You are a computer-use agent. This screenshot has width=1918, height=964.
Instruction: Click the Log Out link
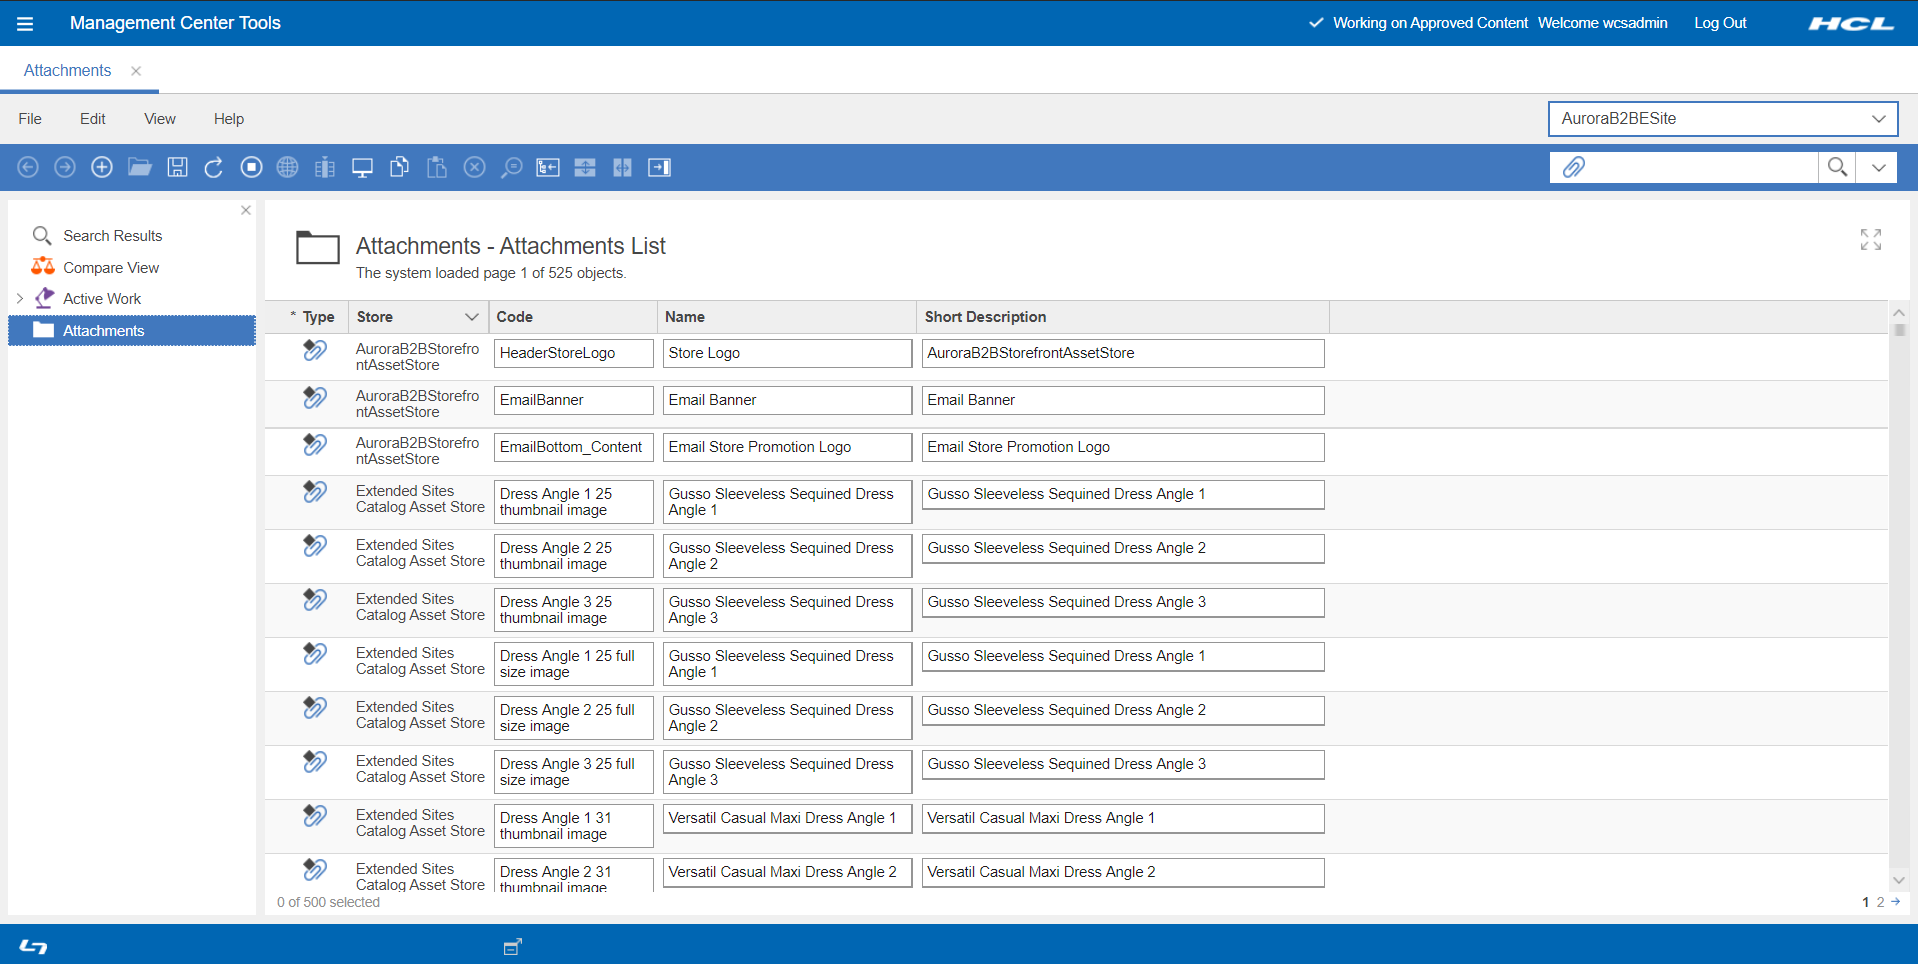point(1719,22)
